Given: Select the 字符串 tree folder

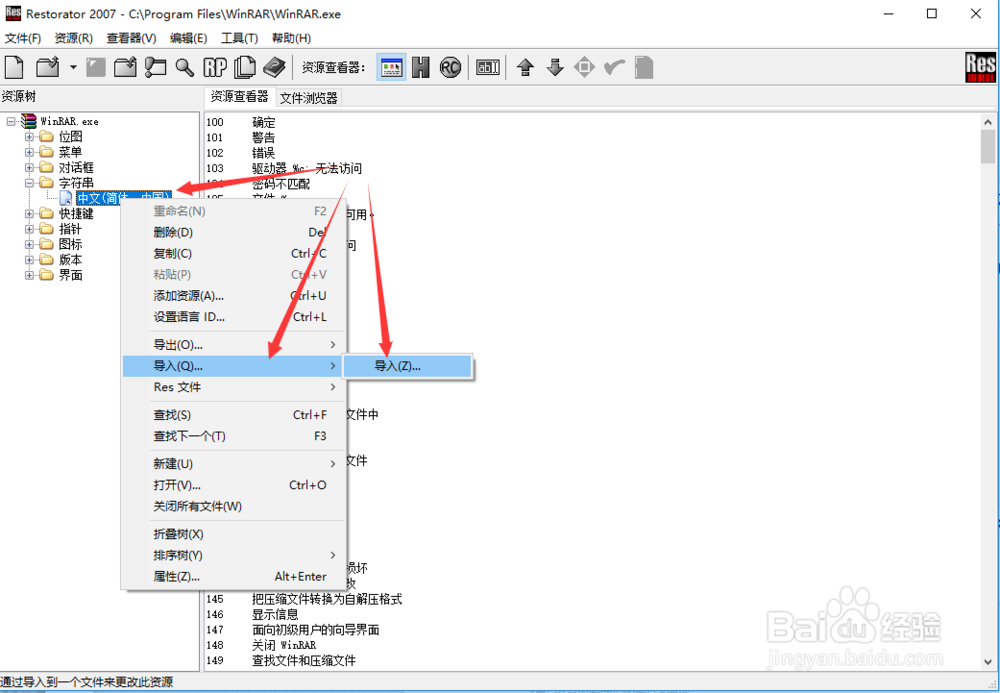Looking at the screenshot, I should point(76,183).
